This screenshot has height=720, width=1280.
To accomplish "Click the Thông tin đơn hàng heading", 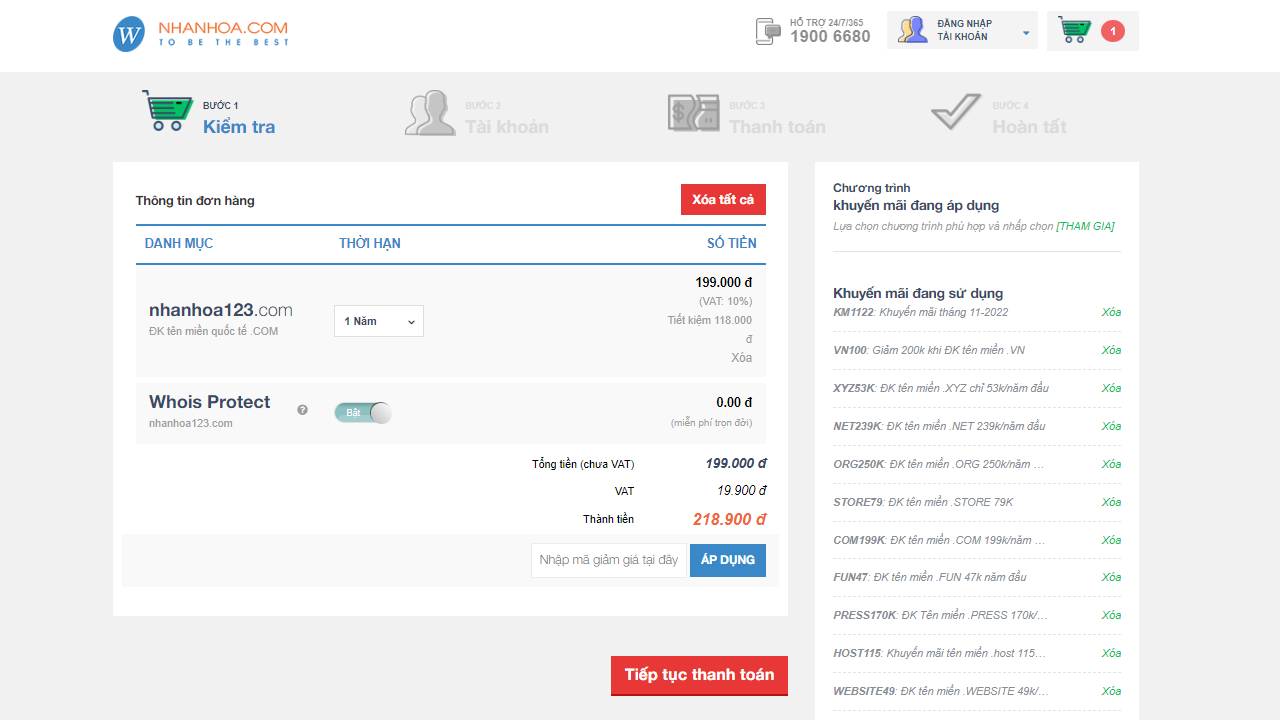I will pos(195,200).
